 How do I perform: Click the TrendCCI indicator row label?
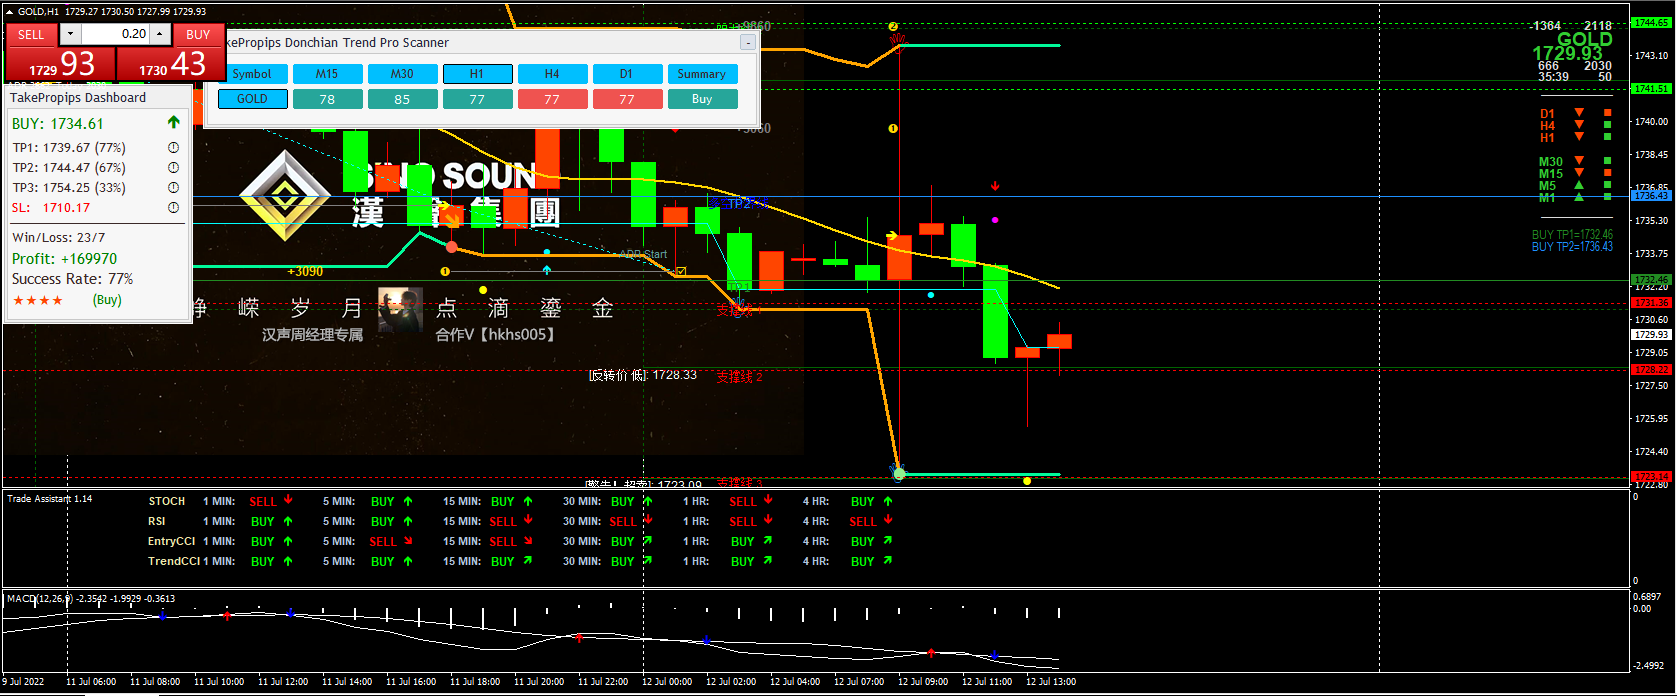(x=174, y=561)
